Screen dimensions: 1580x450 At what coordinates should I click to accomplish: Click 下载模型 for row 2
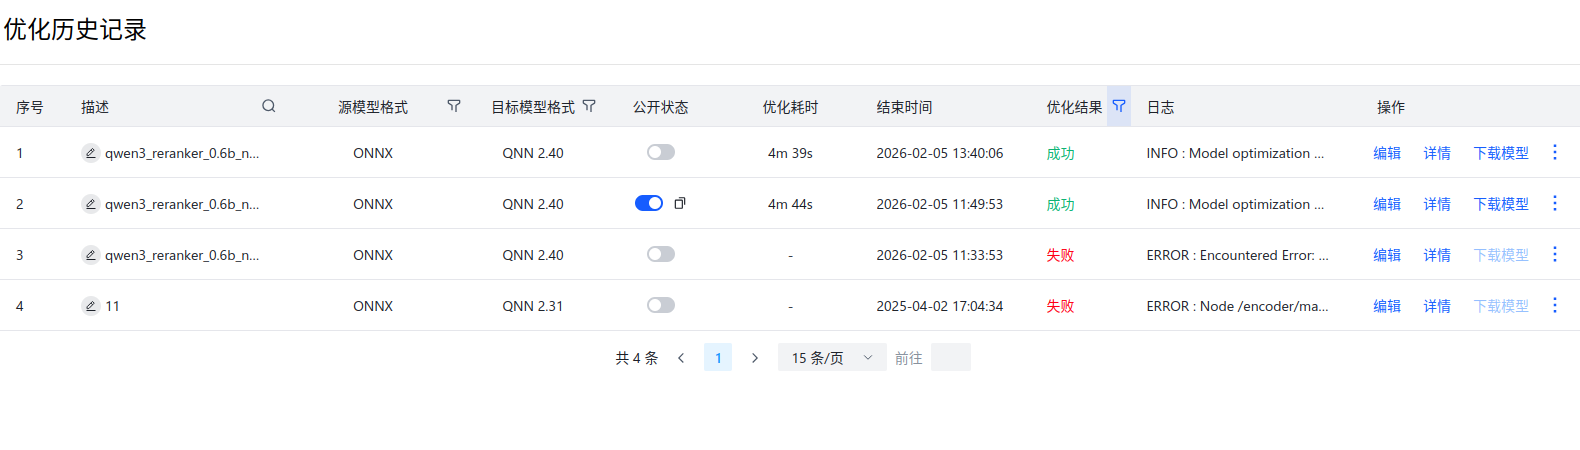click(1500, 204)
